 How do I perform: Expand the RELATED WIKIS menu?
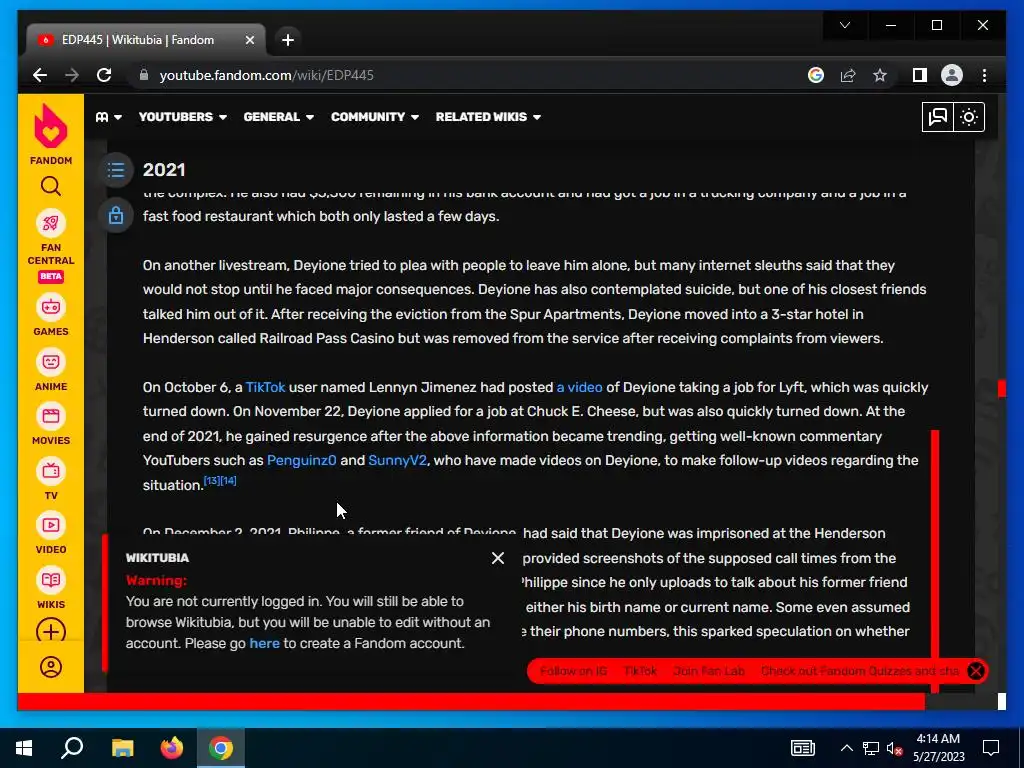point(488,117)
